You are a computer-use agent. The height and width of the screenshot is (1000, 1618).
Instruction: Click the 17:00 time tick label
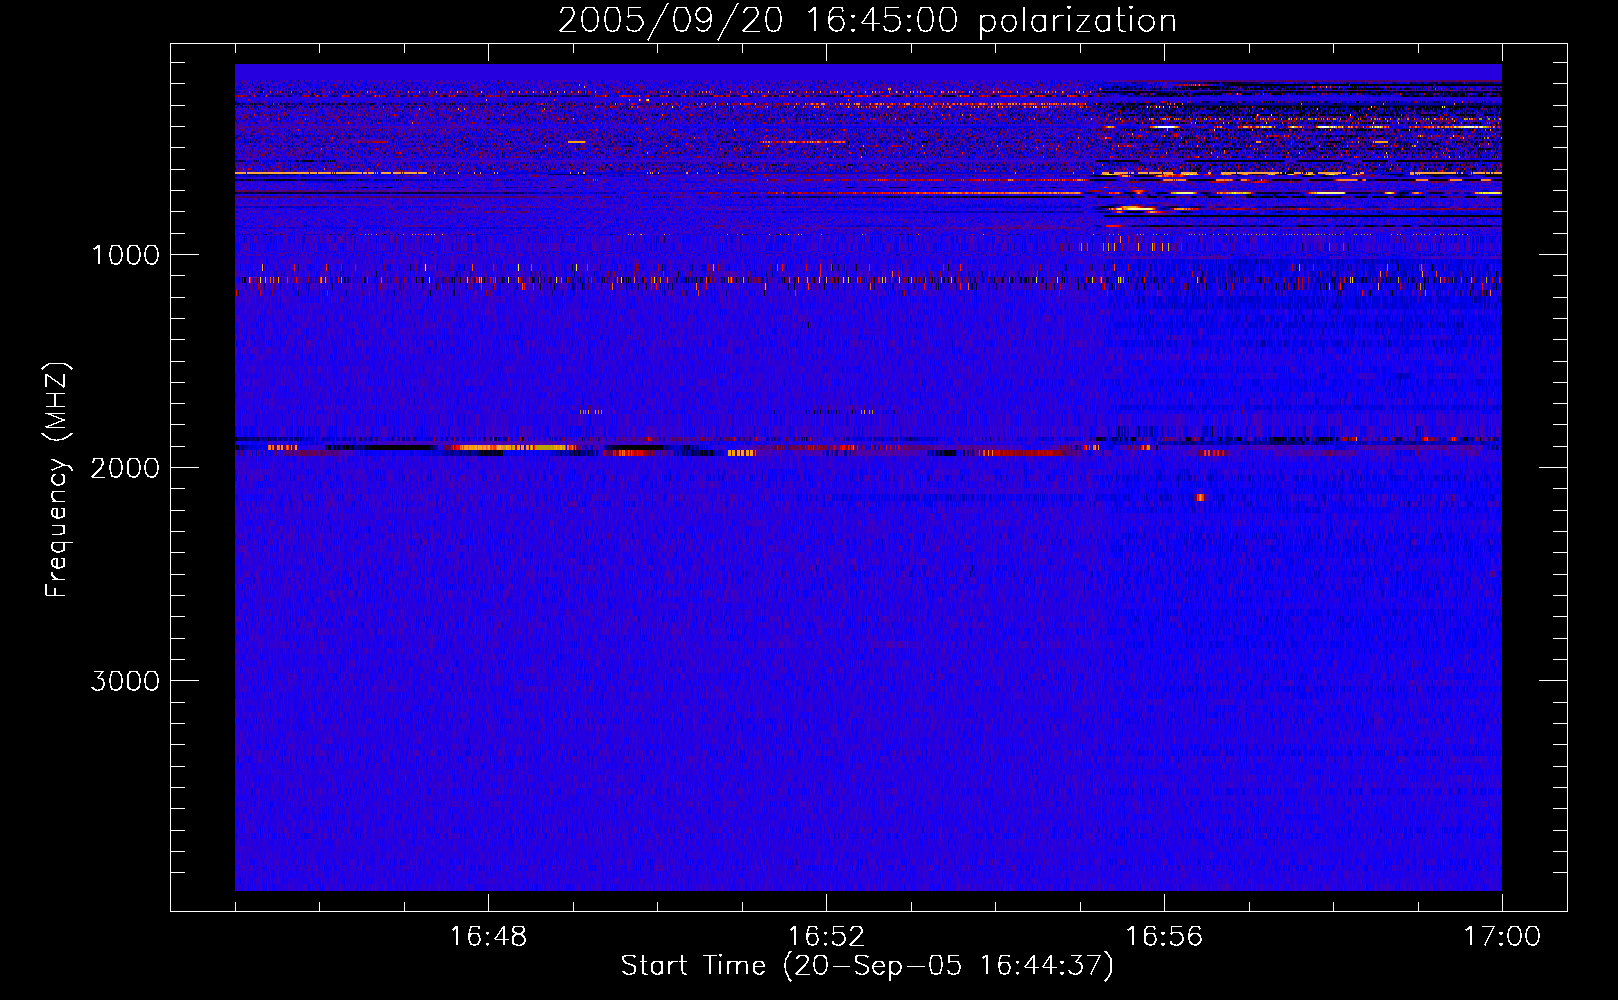(1502, 937)
